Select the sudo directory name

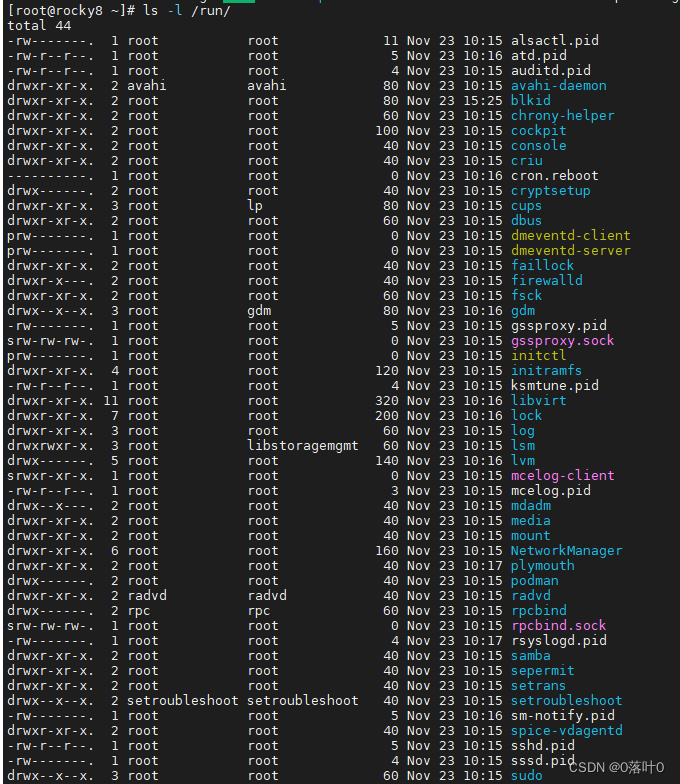(526, 776)
